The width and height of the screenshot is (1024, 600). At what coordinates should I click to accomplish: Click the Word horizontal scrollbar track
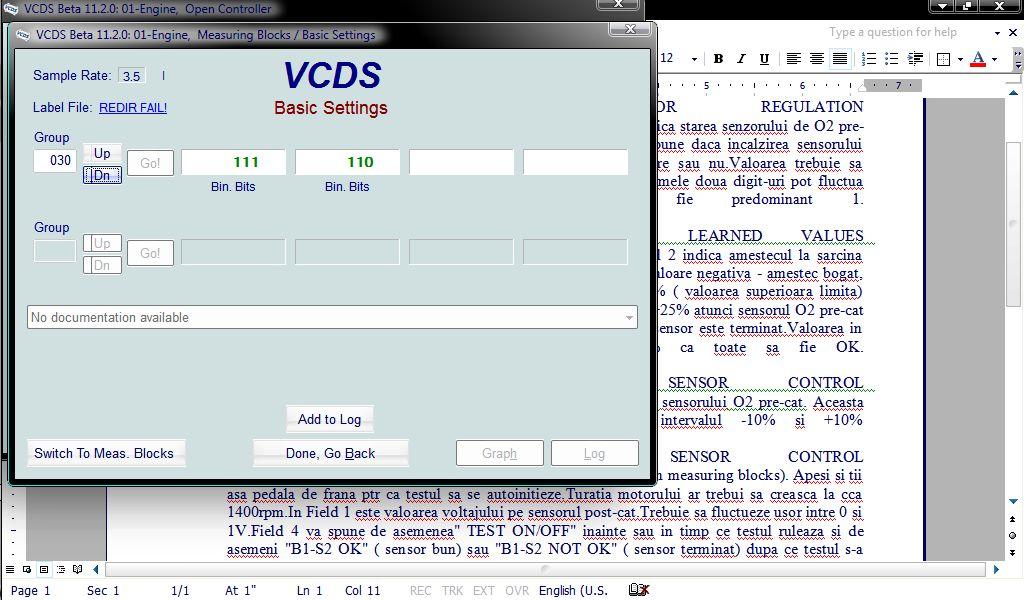point(545,569)
